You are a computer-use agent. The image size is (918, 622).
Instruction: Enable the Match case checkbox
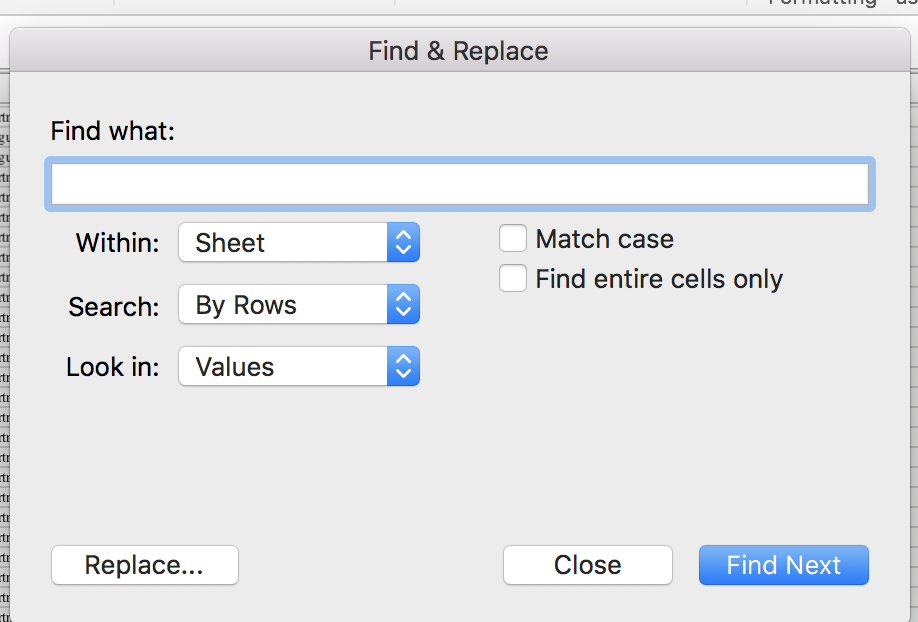[x=513, y=239]
